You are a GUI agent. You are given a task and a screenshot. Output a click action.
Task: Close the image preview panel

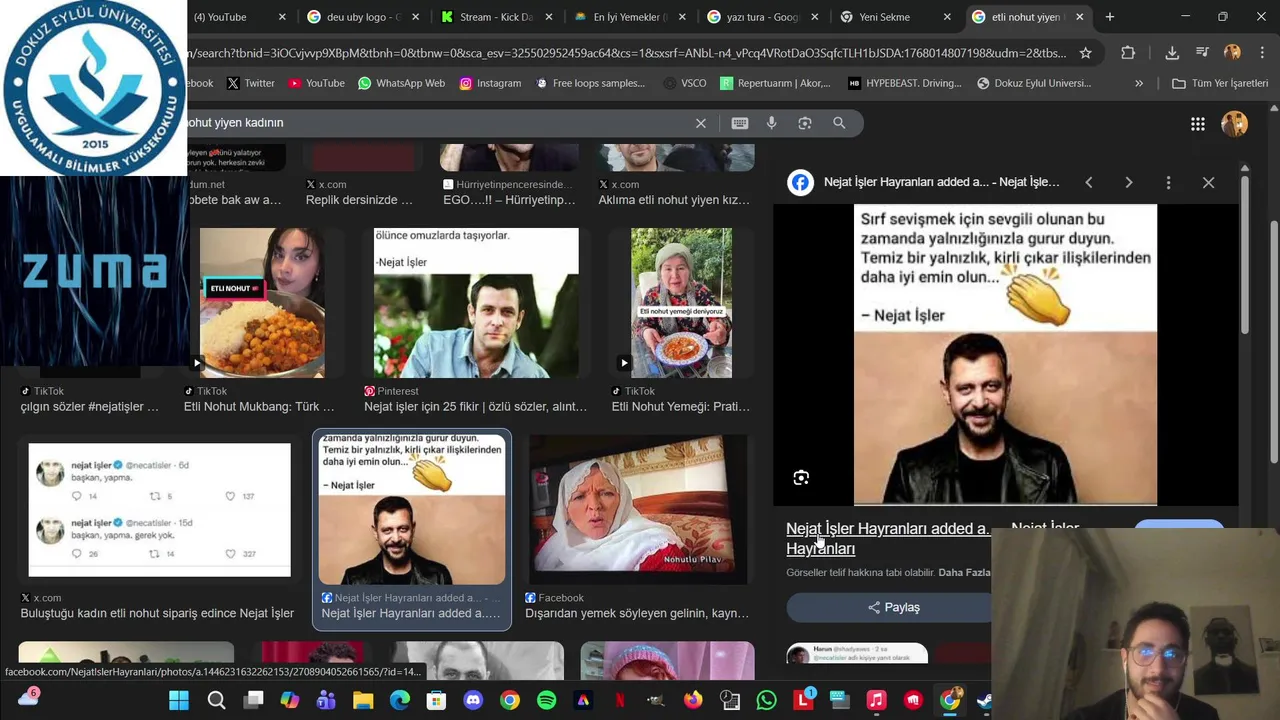(x=1208, y=182)
